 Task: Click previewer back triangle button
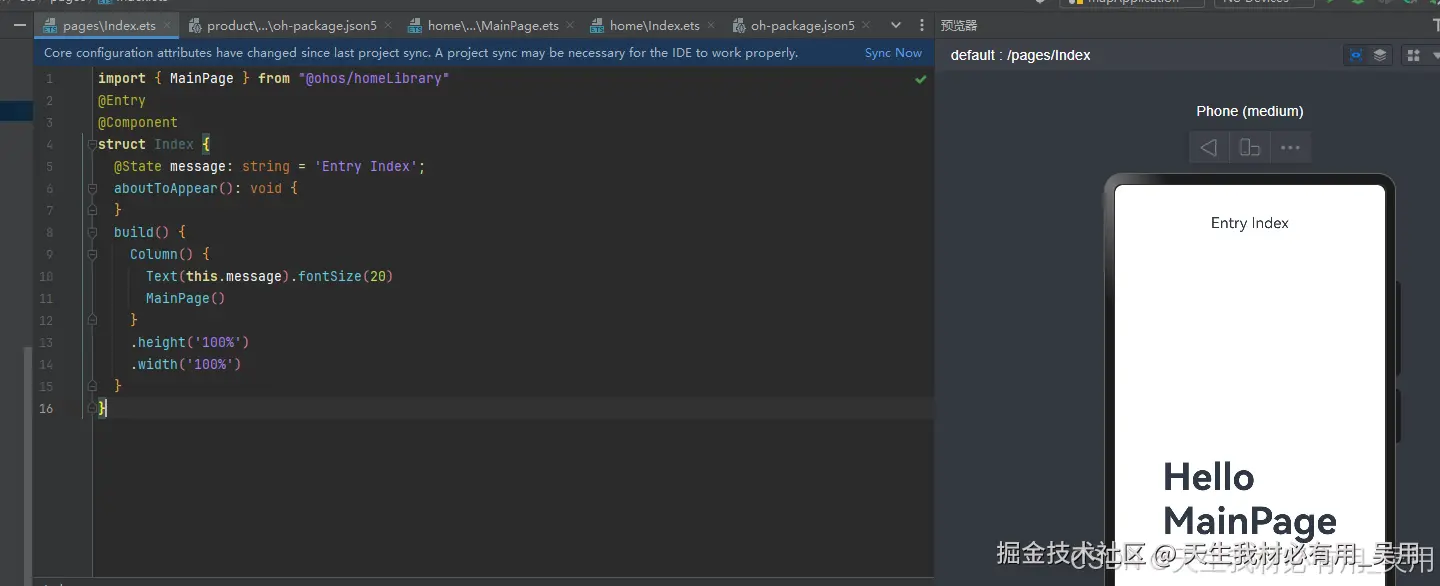pyautogui.click(x=1209, y=148)
